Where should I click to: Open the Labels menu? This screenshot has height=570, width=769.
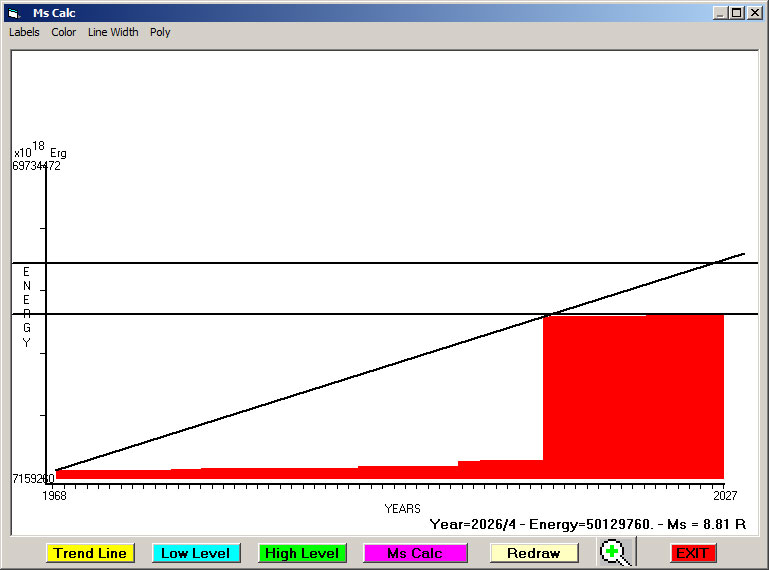24,32
